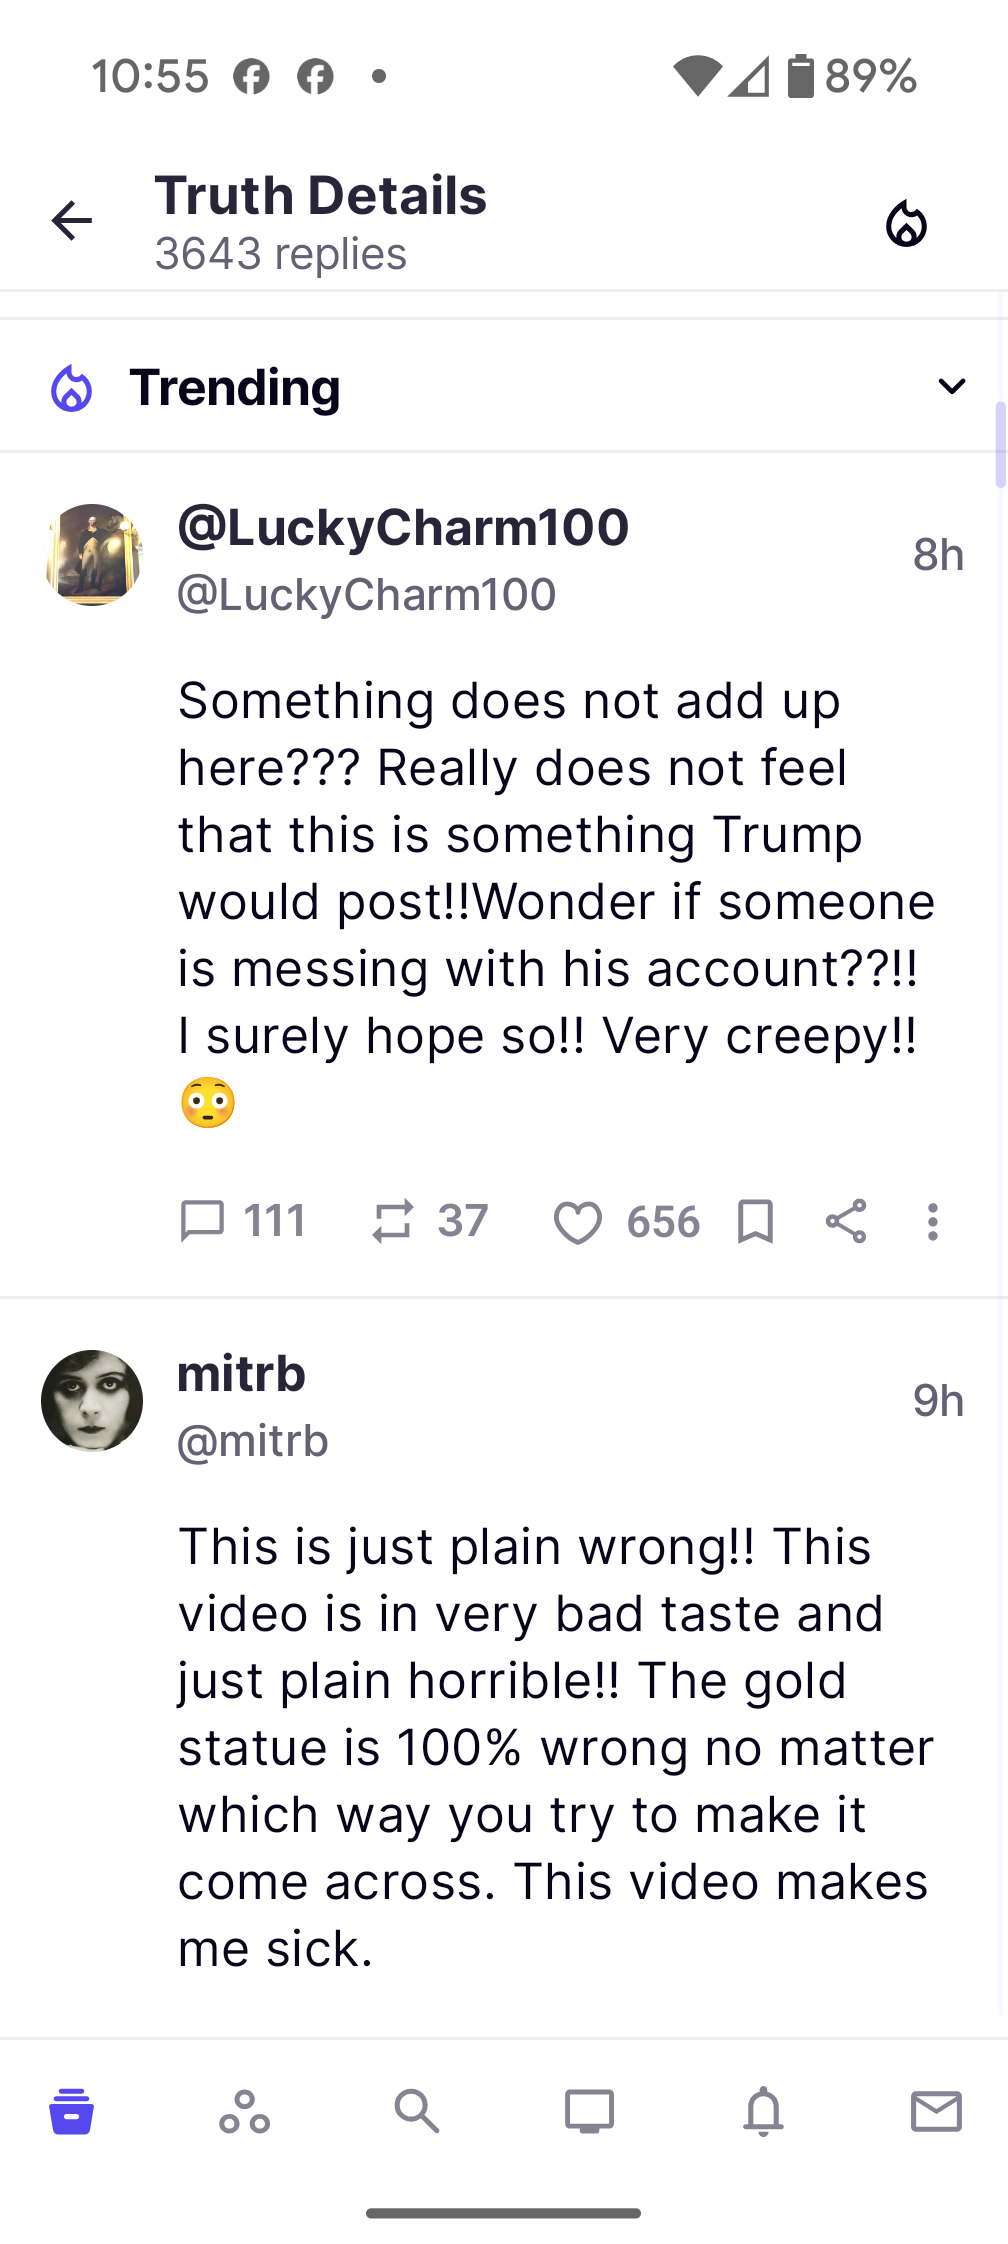Viewport: 1008px width, 2244px height.
Task: Tap the back arrow in header
Action: click(72, 221)
